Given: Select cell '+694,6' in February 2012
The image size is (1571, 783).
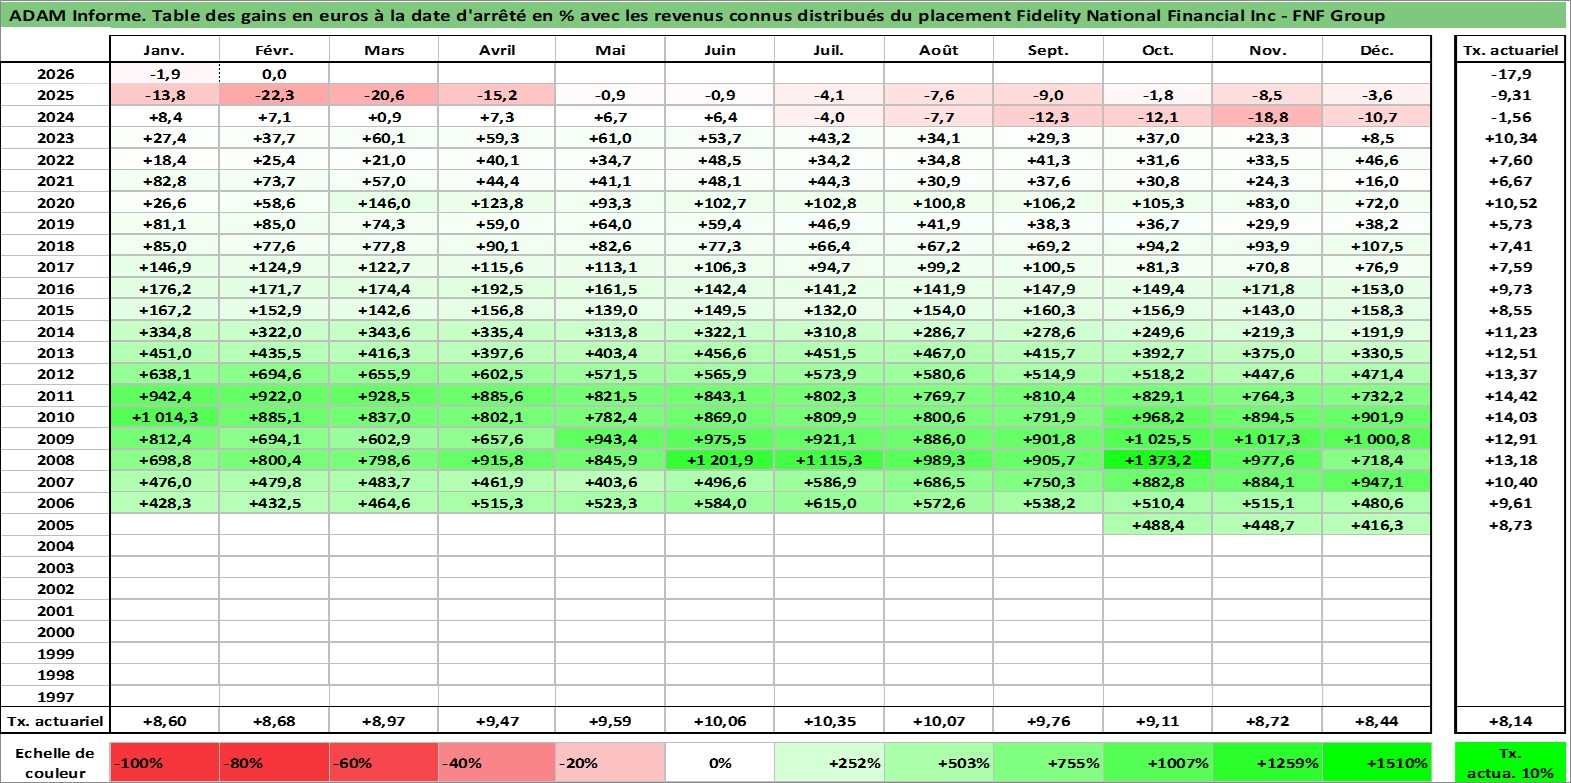Looking at the screenshot, I should pyautogui.click(x=275, y=374).
